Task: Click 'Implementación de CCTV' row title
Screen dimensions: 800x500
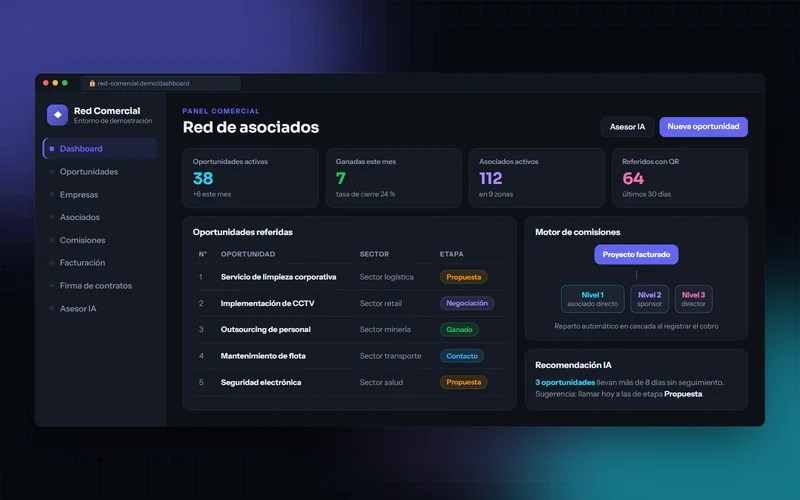Action: pos(267,303)
